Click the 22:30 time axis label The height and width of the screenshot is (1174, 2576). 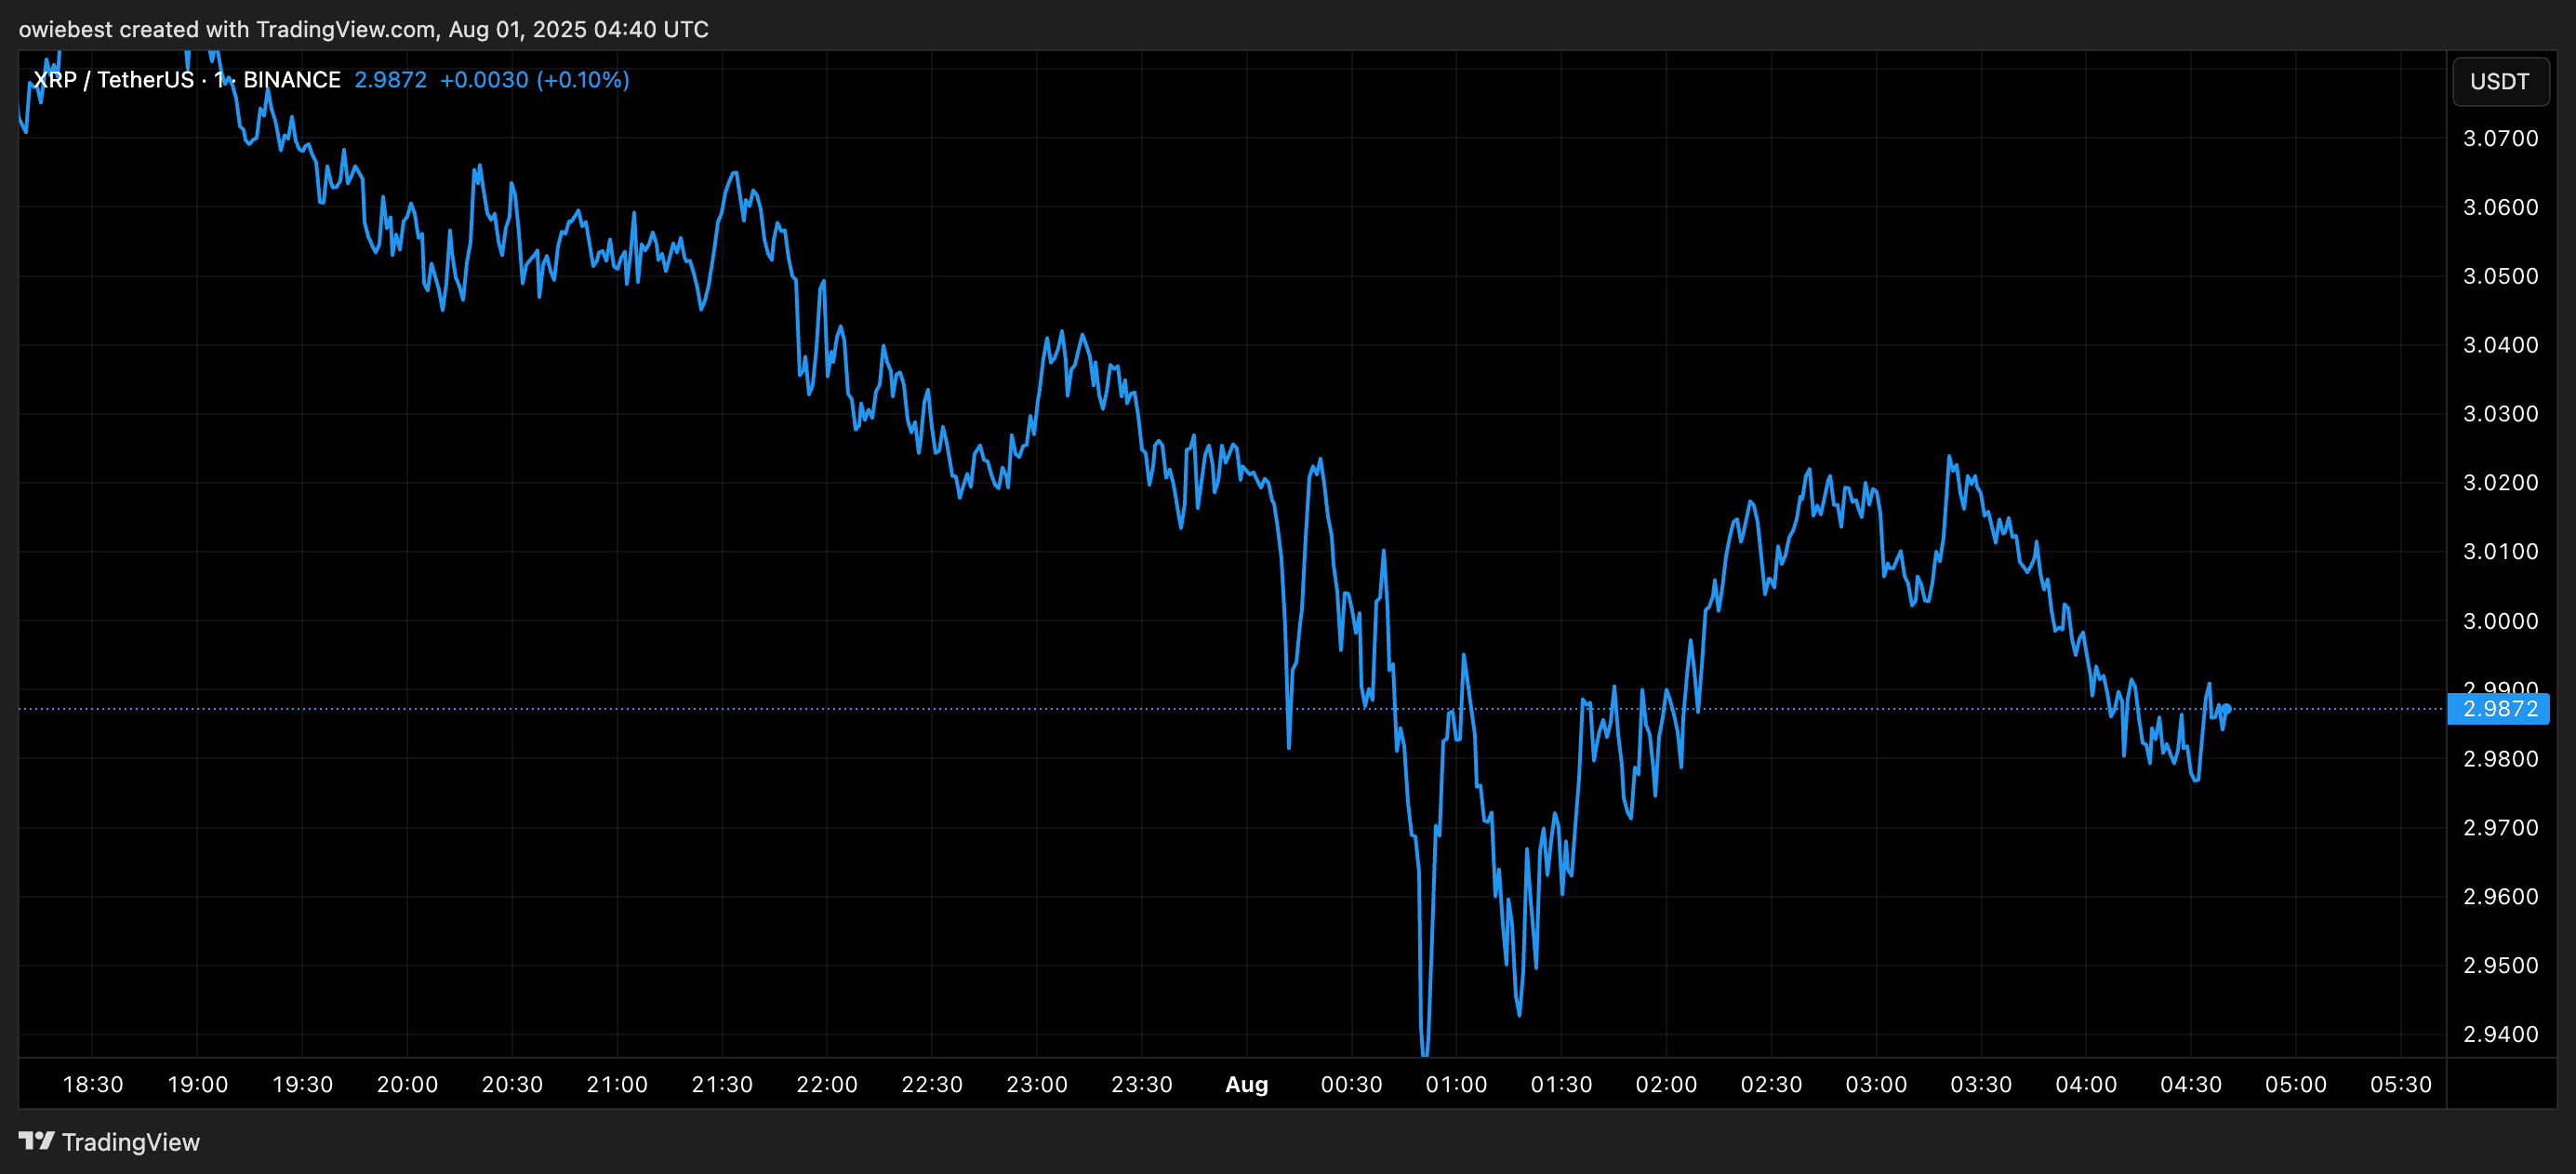coord(932,1085)
